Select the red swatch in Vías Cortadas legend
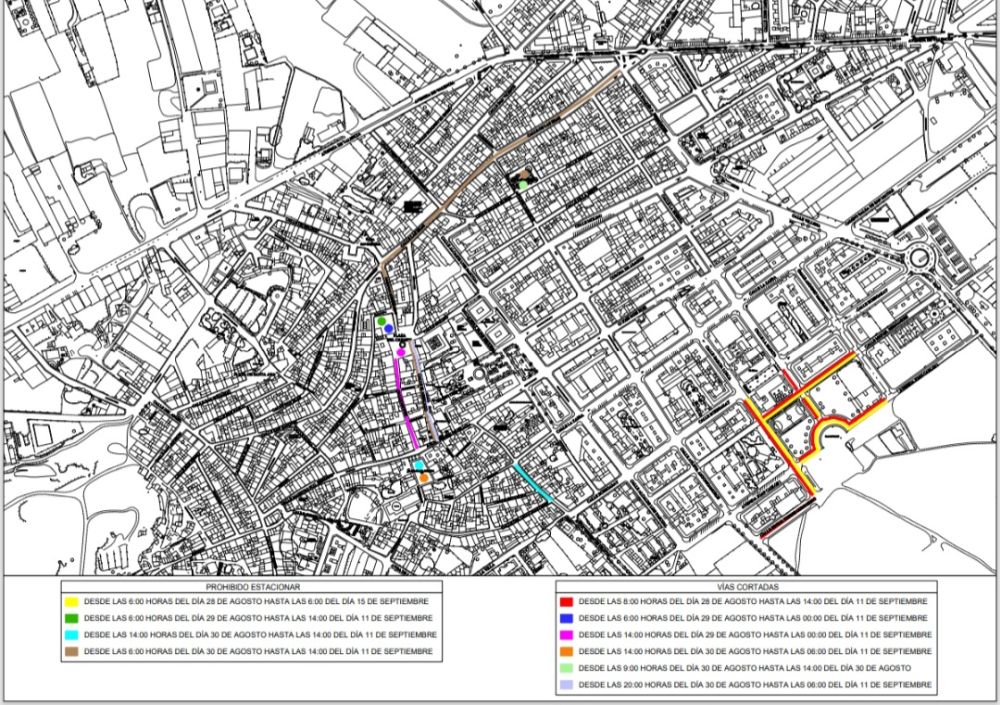This screenshot has height=705, width=1000. 567,601
